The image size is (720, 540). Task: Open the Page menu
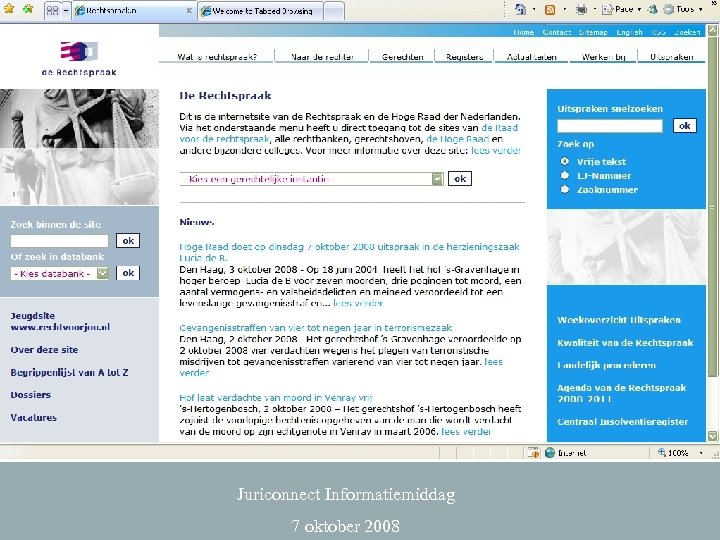(621, 9)
